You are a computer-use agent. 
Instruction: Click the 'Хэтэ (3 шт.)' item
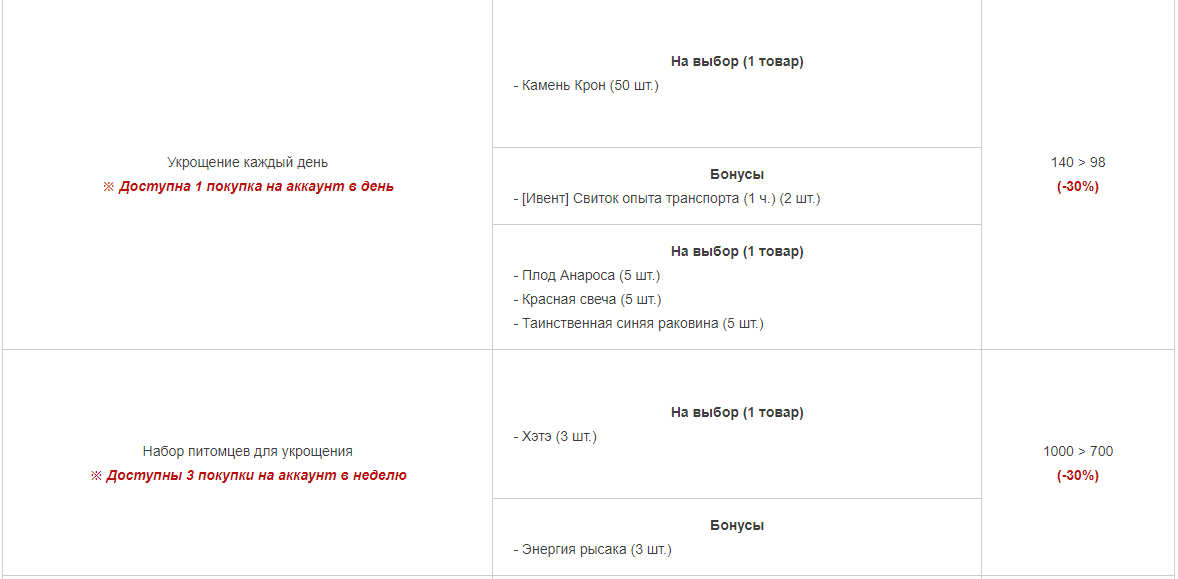click(555, 436)
